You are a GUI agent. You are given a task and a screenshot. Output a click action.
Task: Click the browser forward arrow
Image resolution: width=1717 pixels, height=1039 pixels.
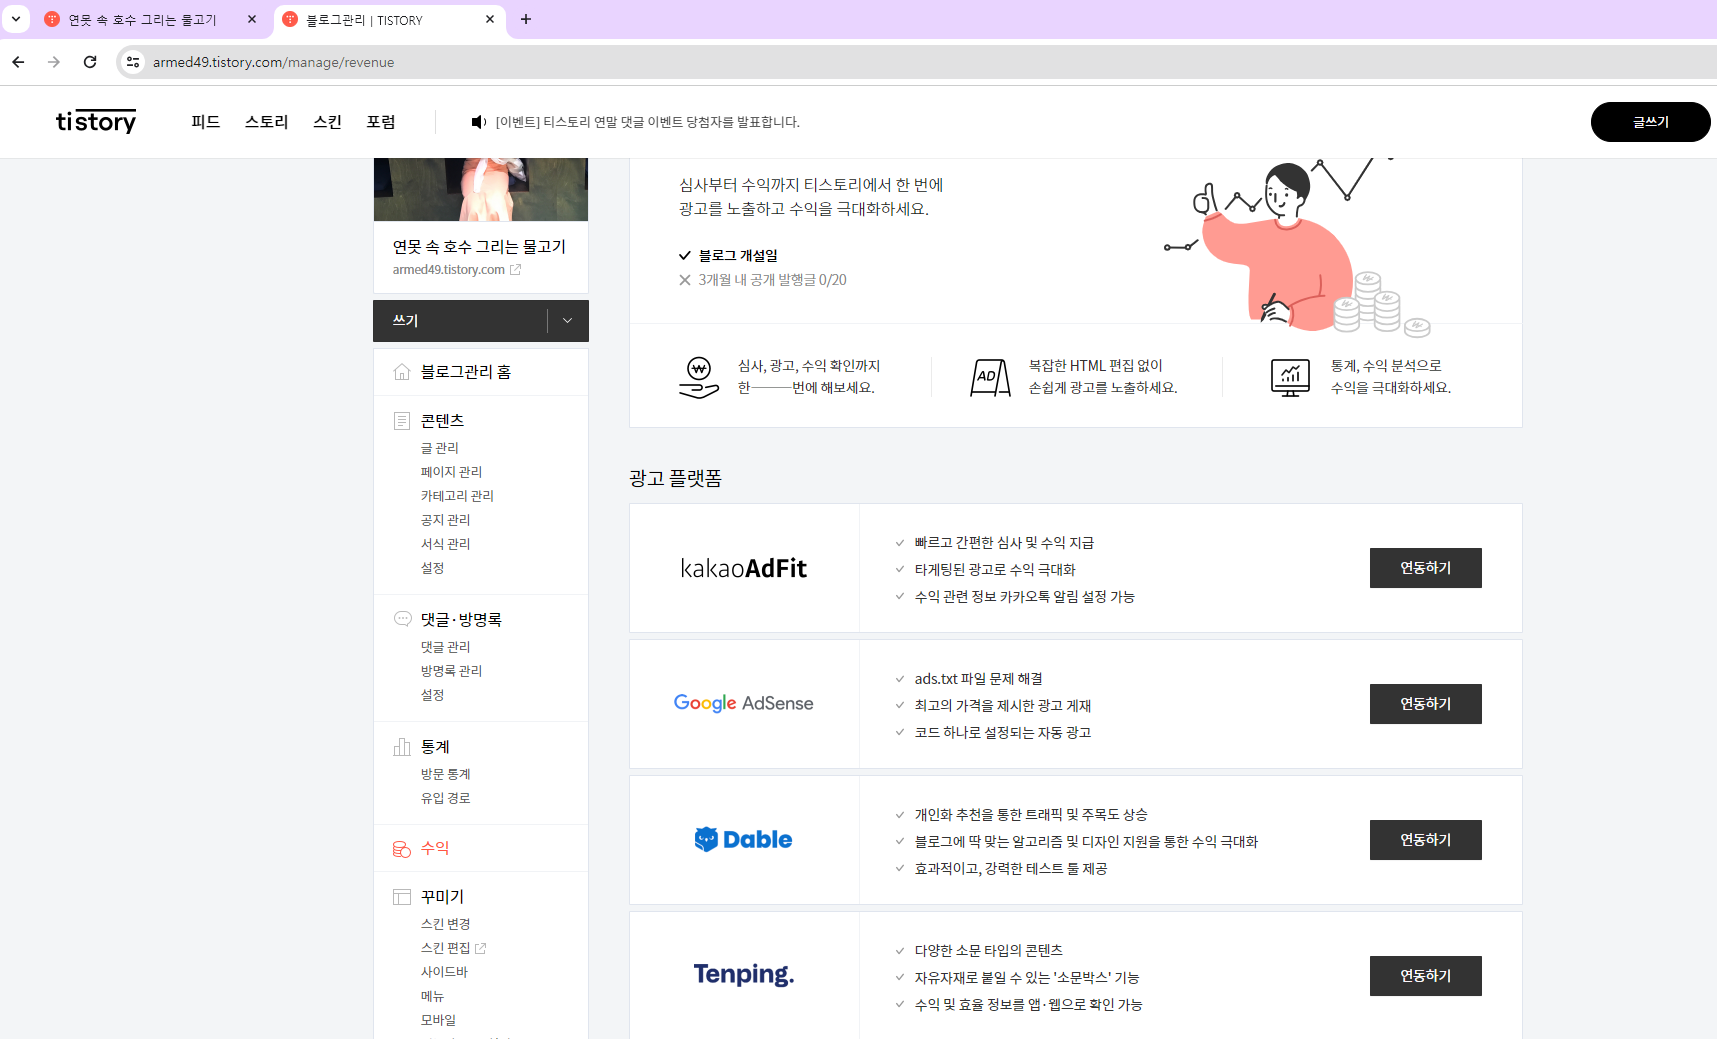[x=54, y=62]
